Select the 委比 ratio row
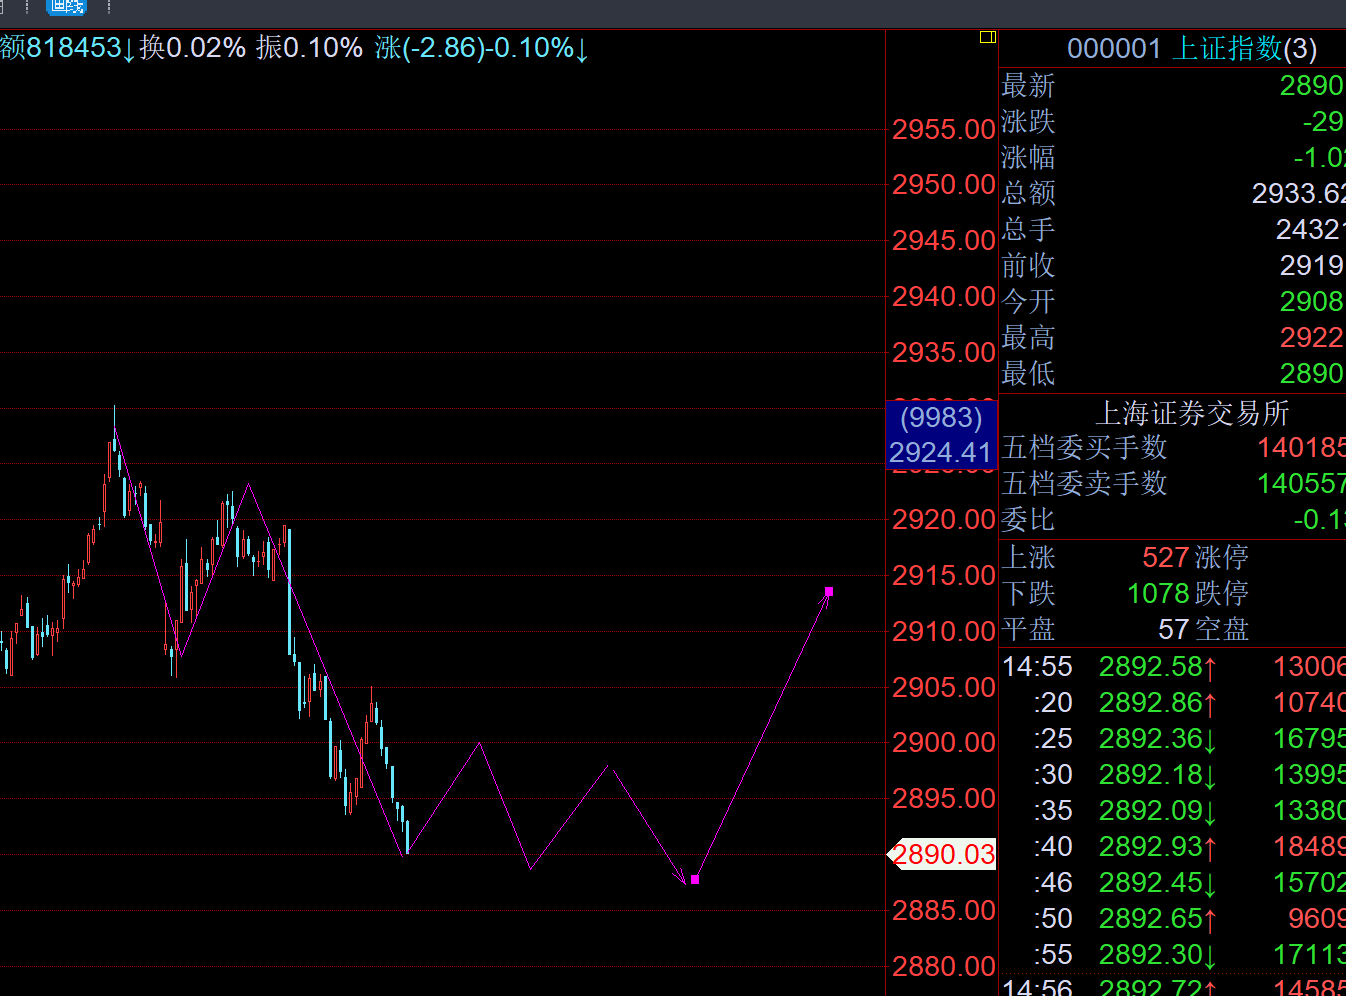This screenshot has height=996, width=1346. [1173, 519]
